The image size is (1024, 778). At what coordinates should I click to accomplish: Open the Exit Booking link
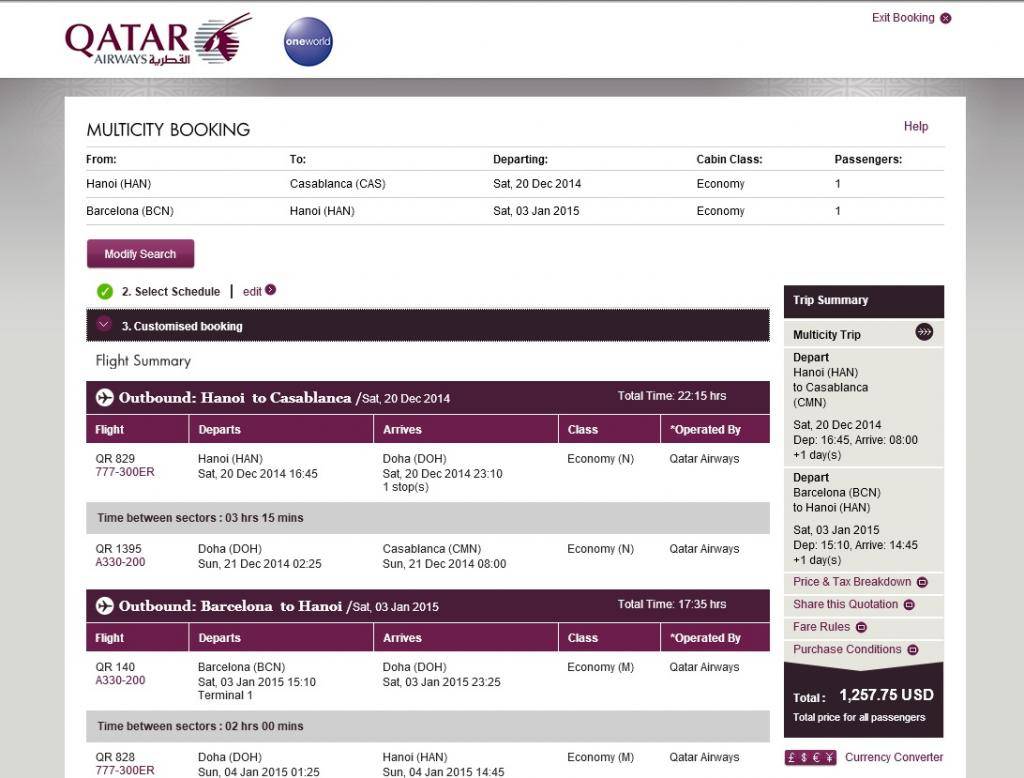tap(903, 18)
